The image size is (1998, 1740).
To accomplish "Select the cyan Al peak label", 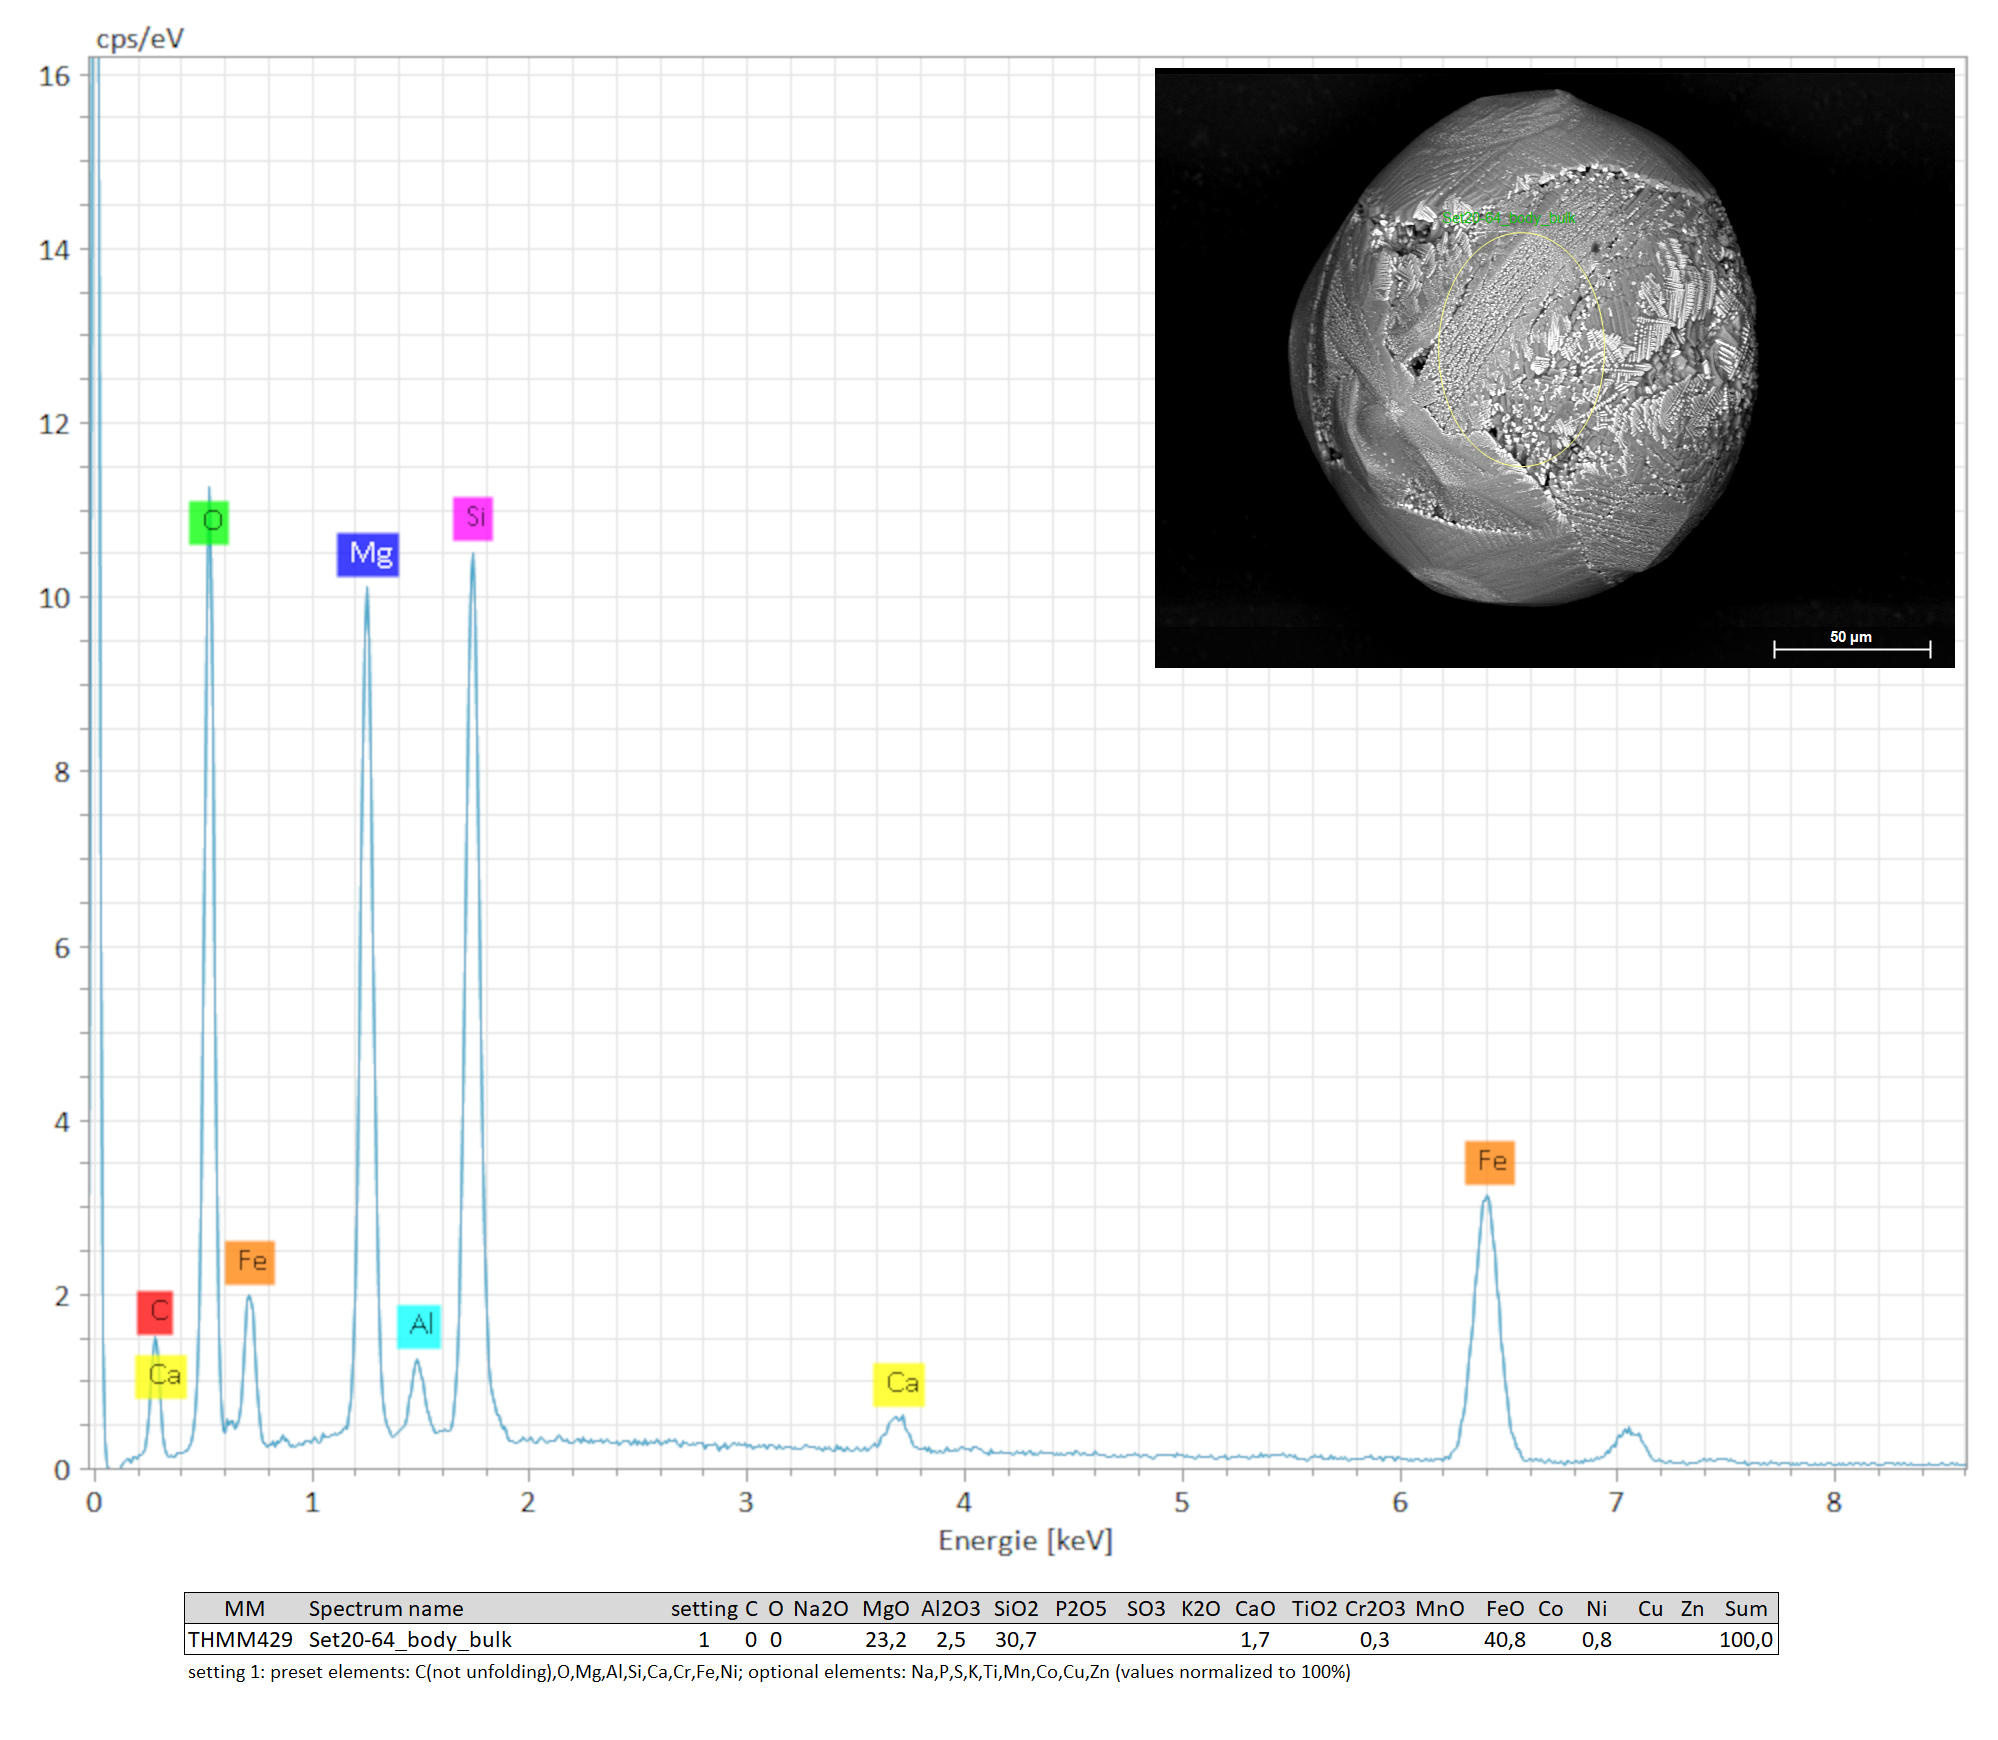I will click(419, 1326).
